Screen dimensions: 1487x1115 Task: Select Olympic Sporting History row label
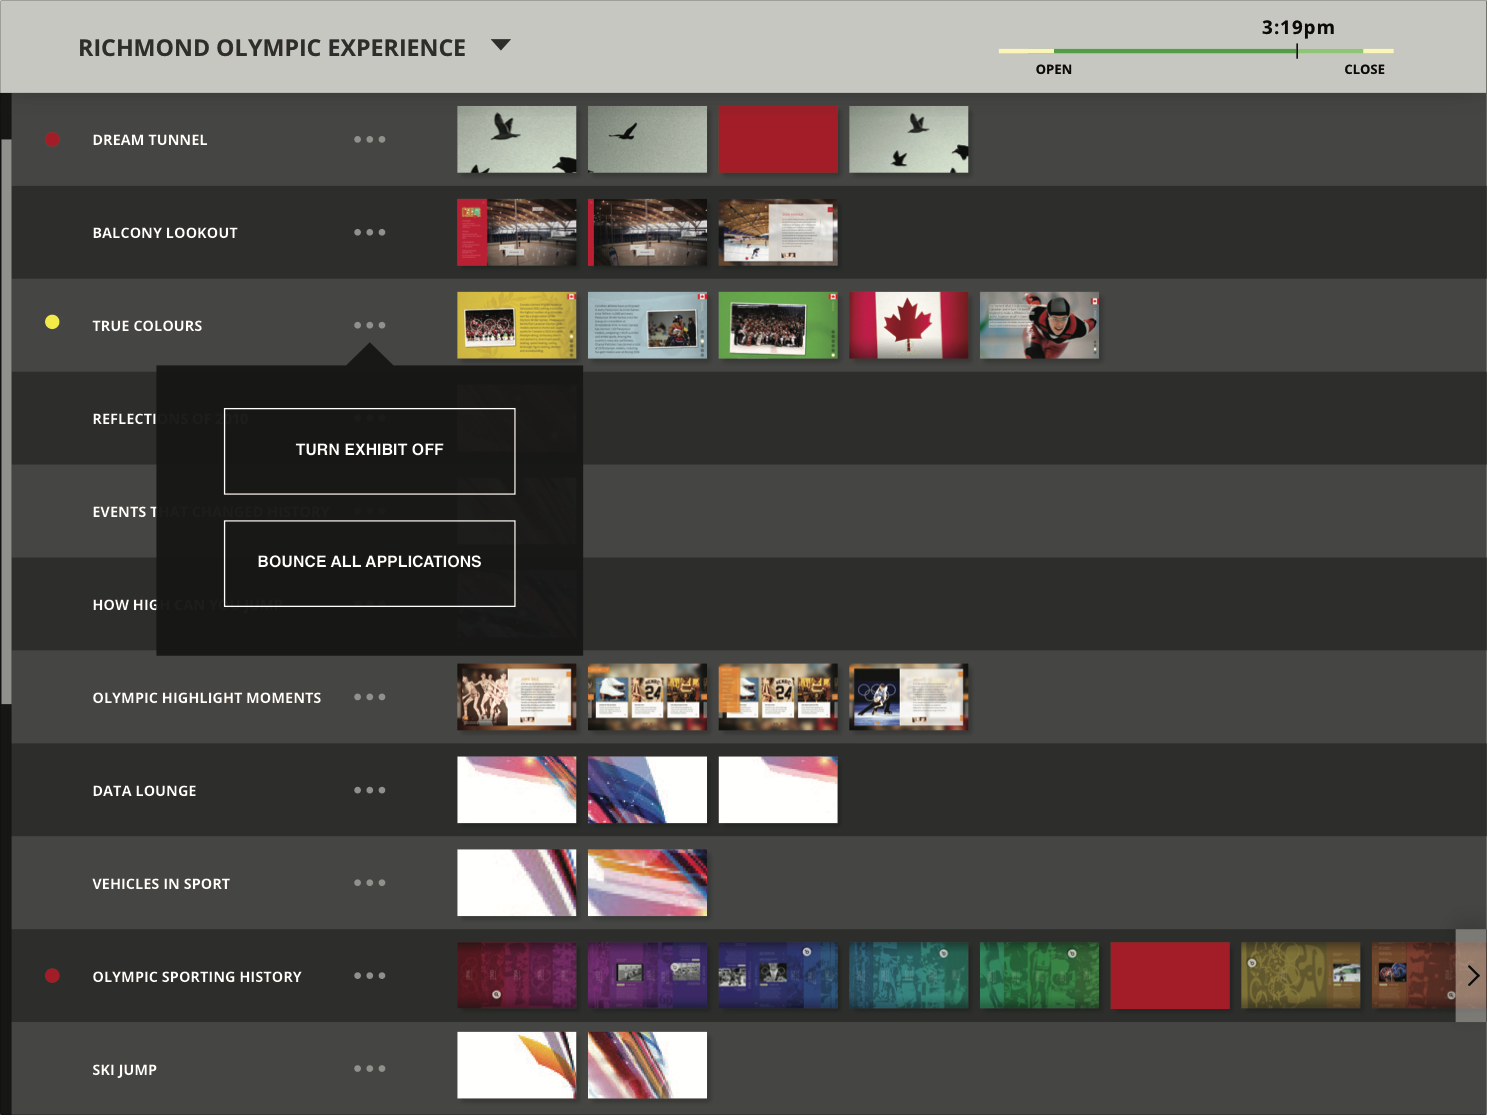tap(197, 977)
